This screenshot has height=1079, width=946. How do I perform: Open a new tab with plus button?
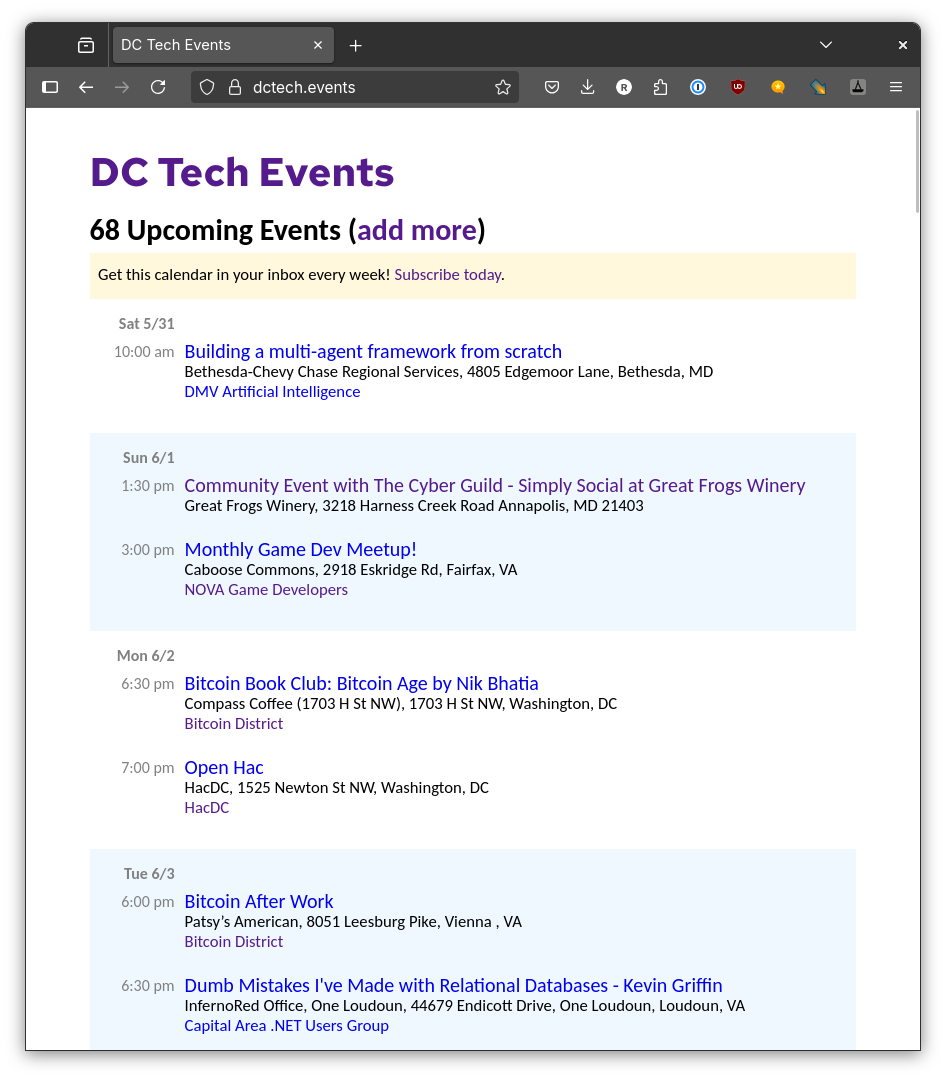[355, 45]
